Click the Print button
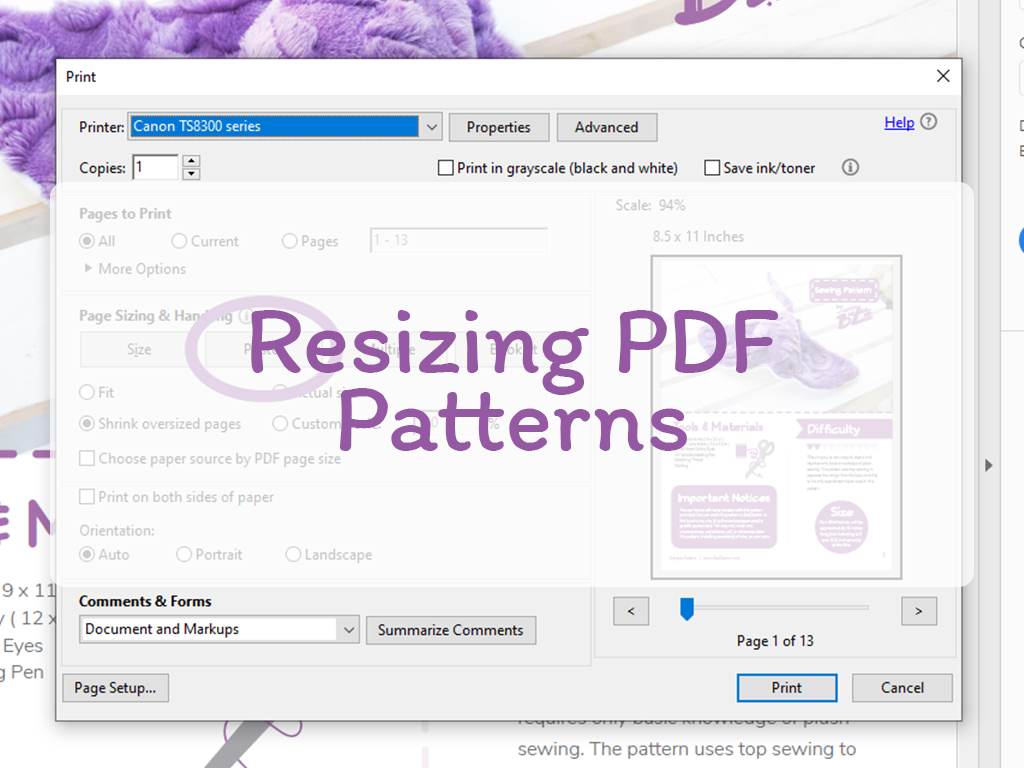This screenshot has height=768, width=1024. click(786, 687)
